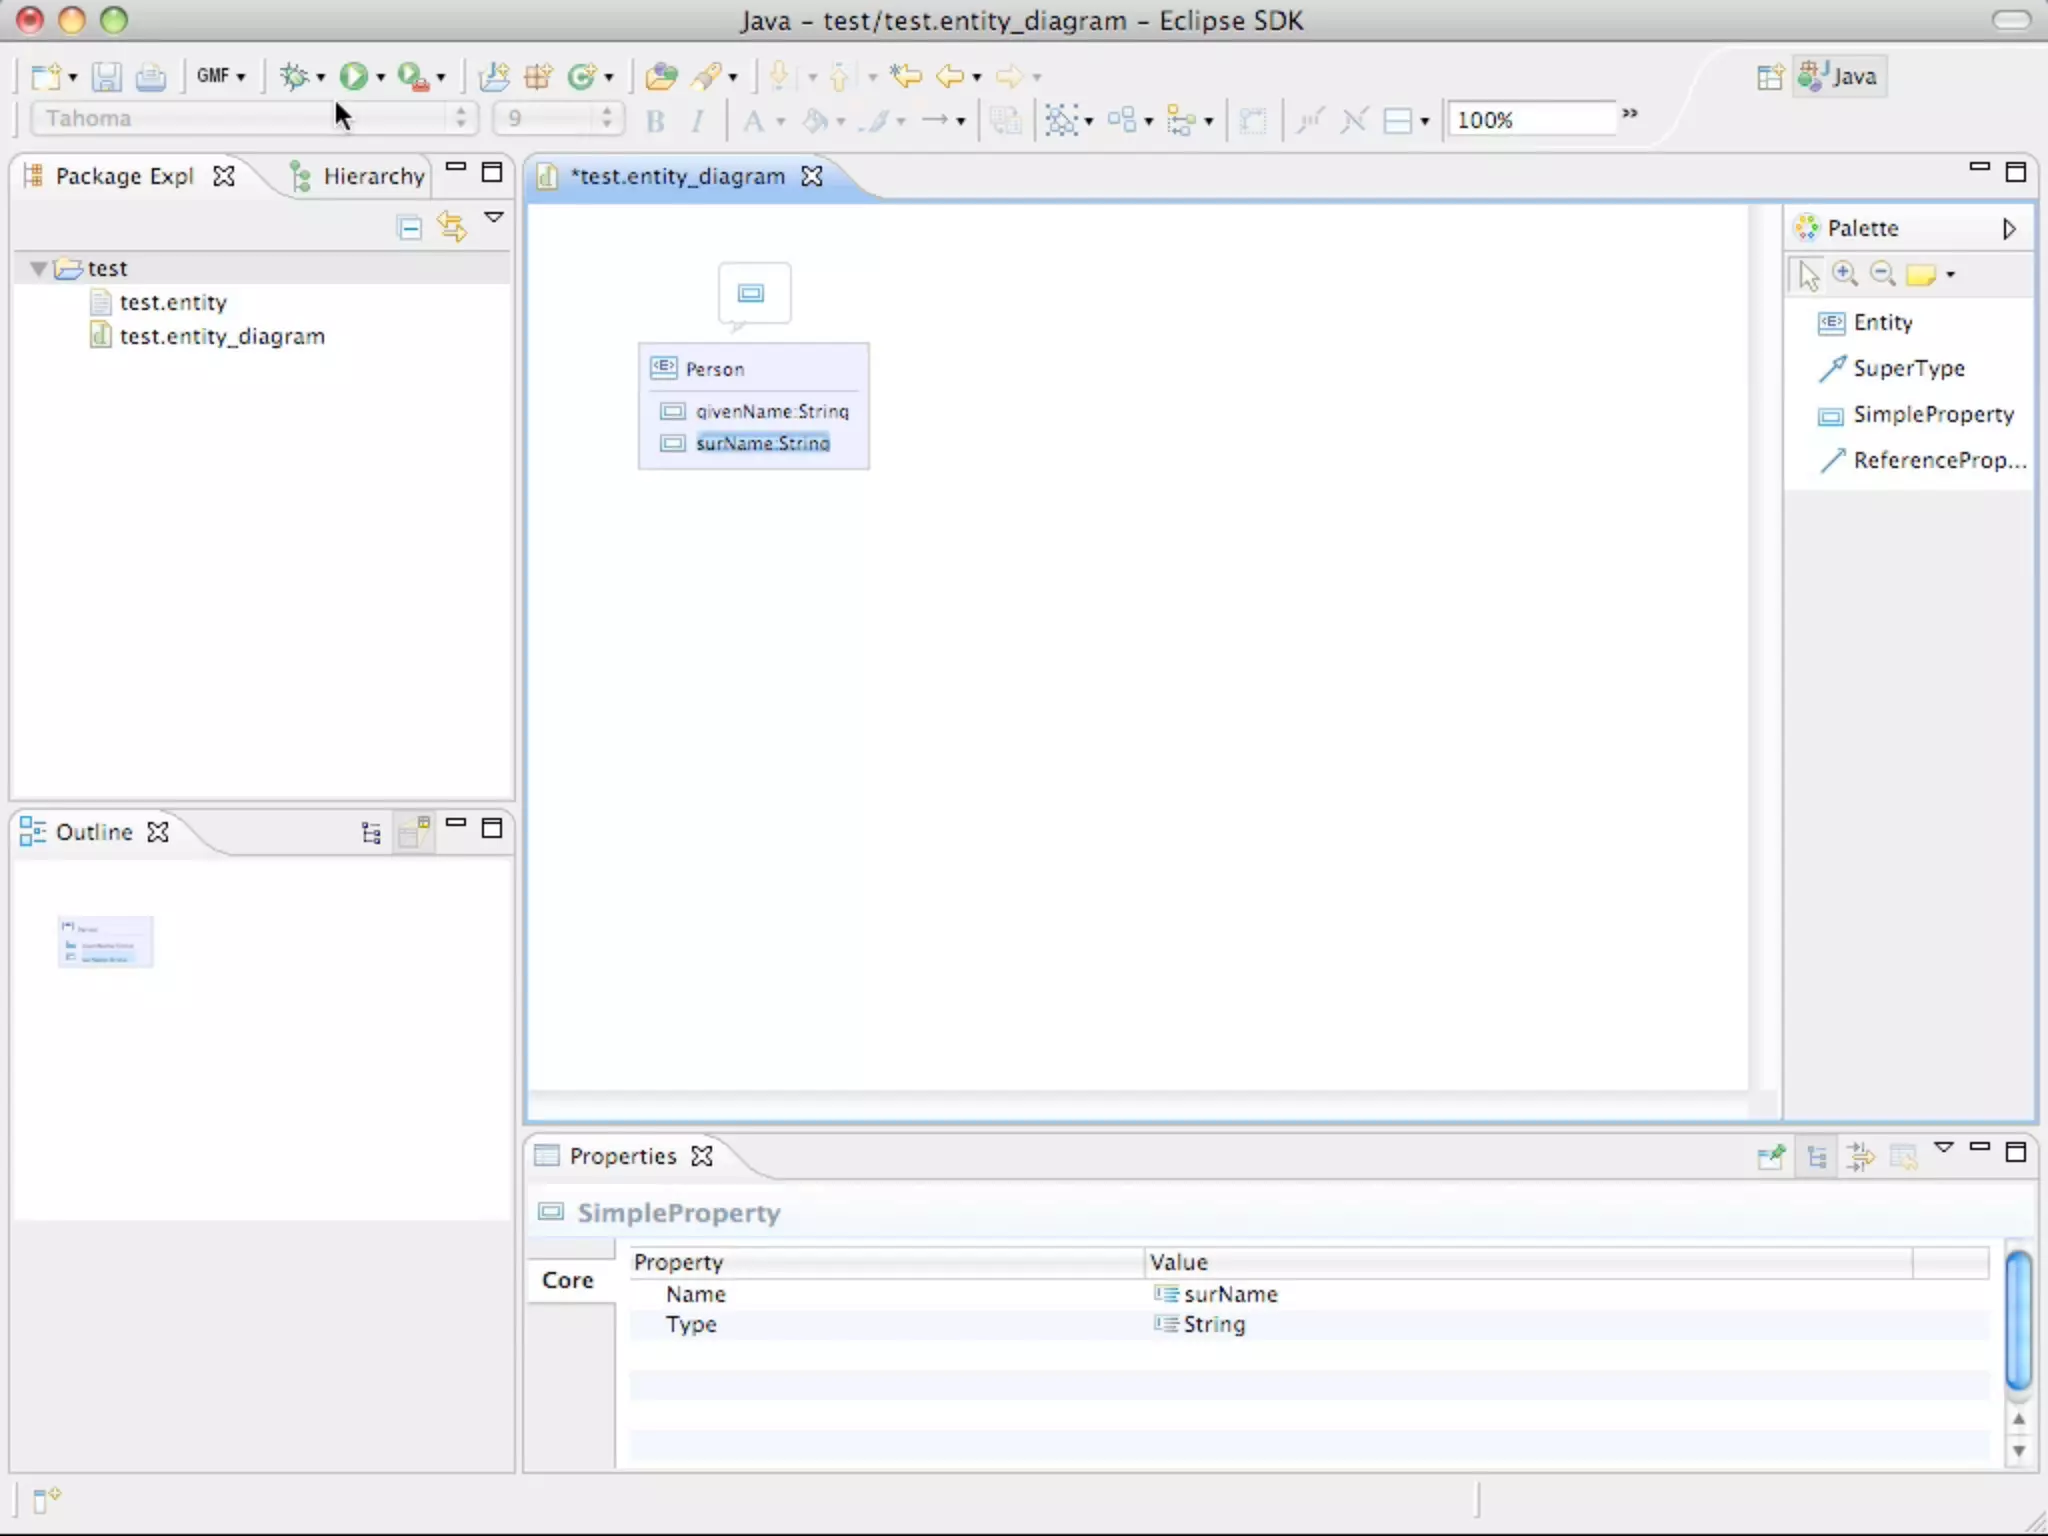The height and width of the screenshot is (1536, 2048).
Task: Click the palette Zoom In tool
Action: (1844, 273)
